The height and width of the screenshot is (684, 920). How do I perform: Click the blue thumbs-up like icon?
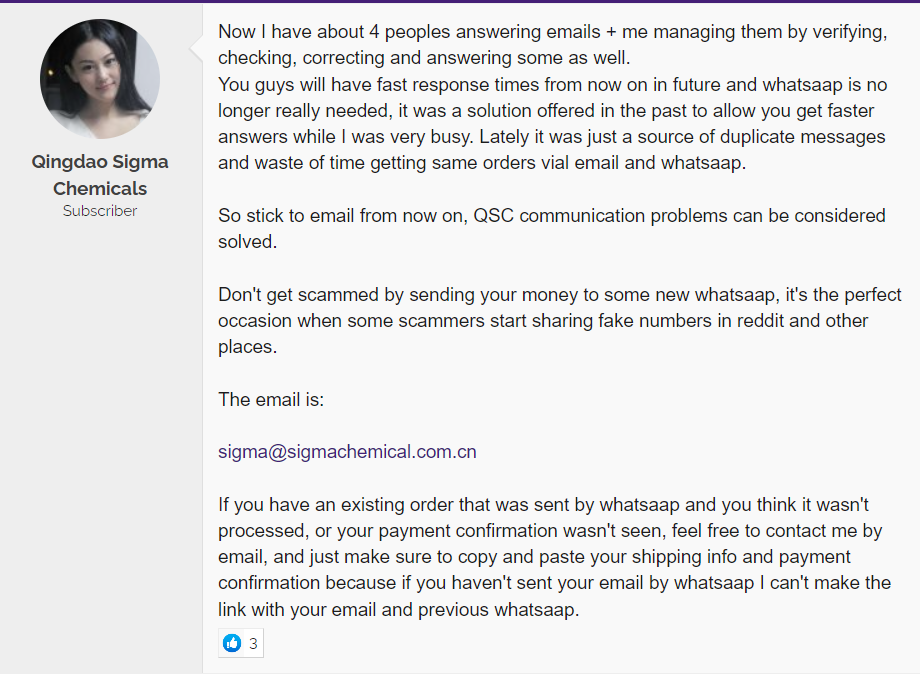click(232, 643)
